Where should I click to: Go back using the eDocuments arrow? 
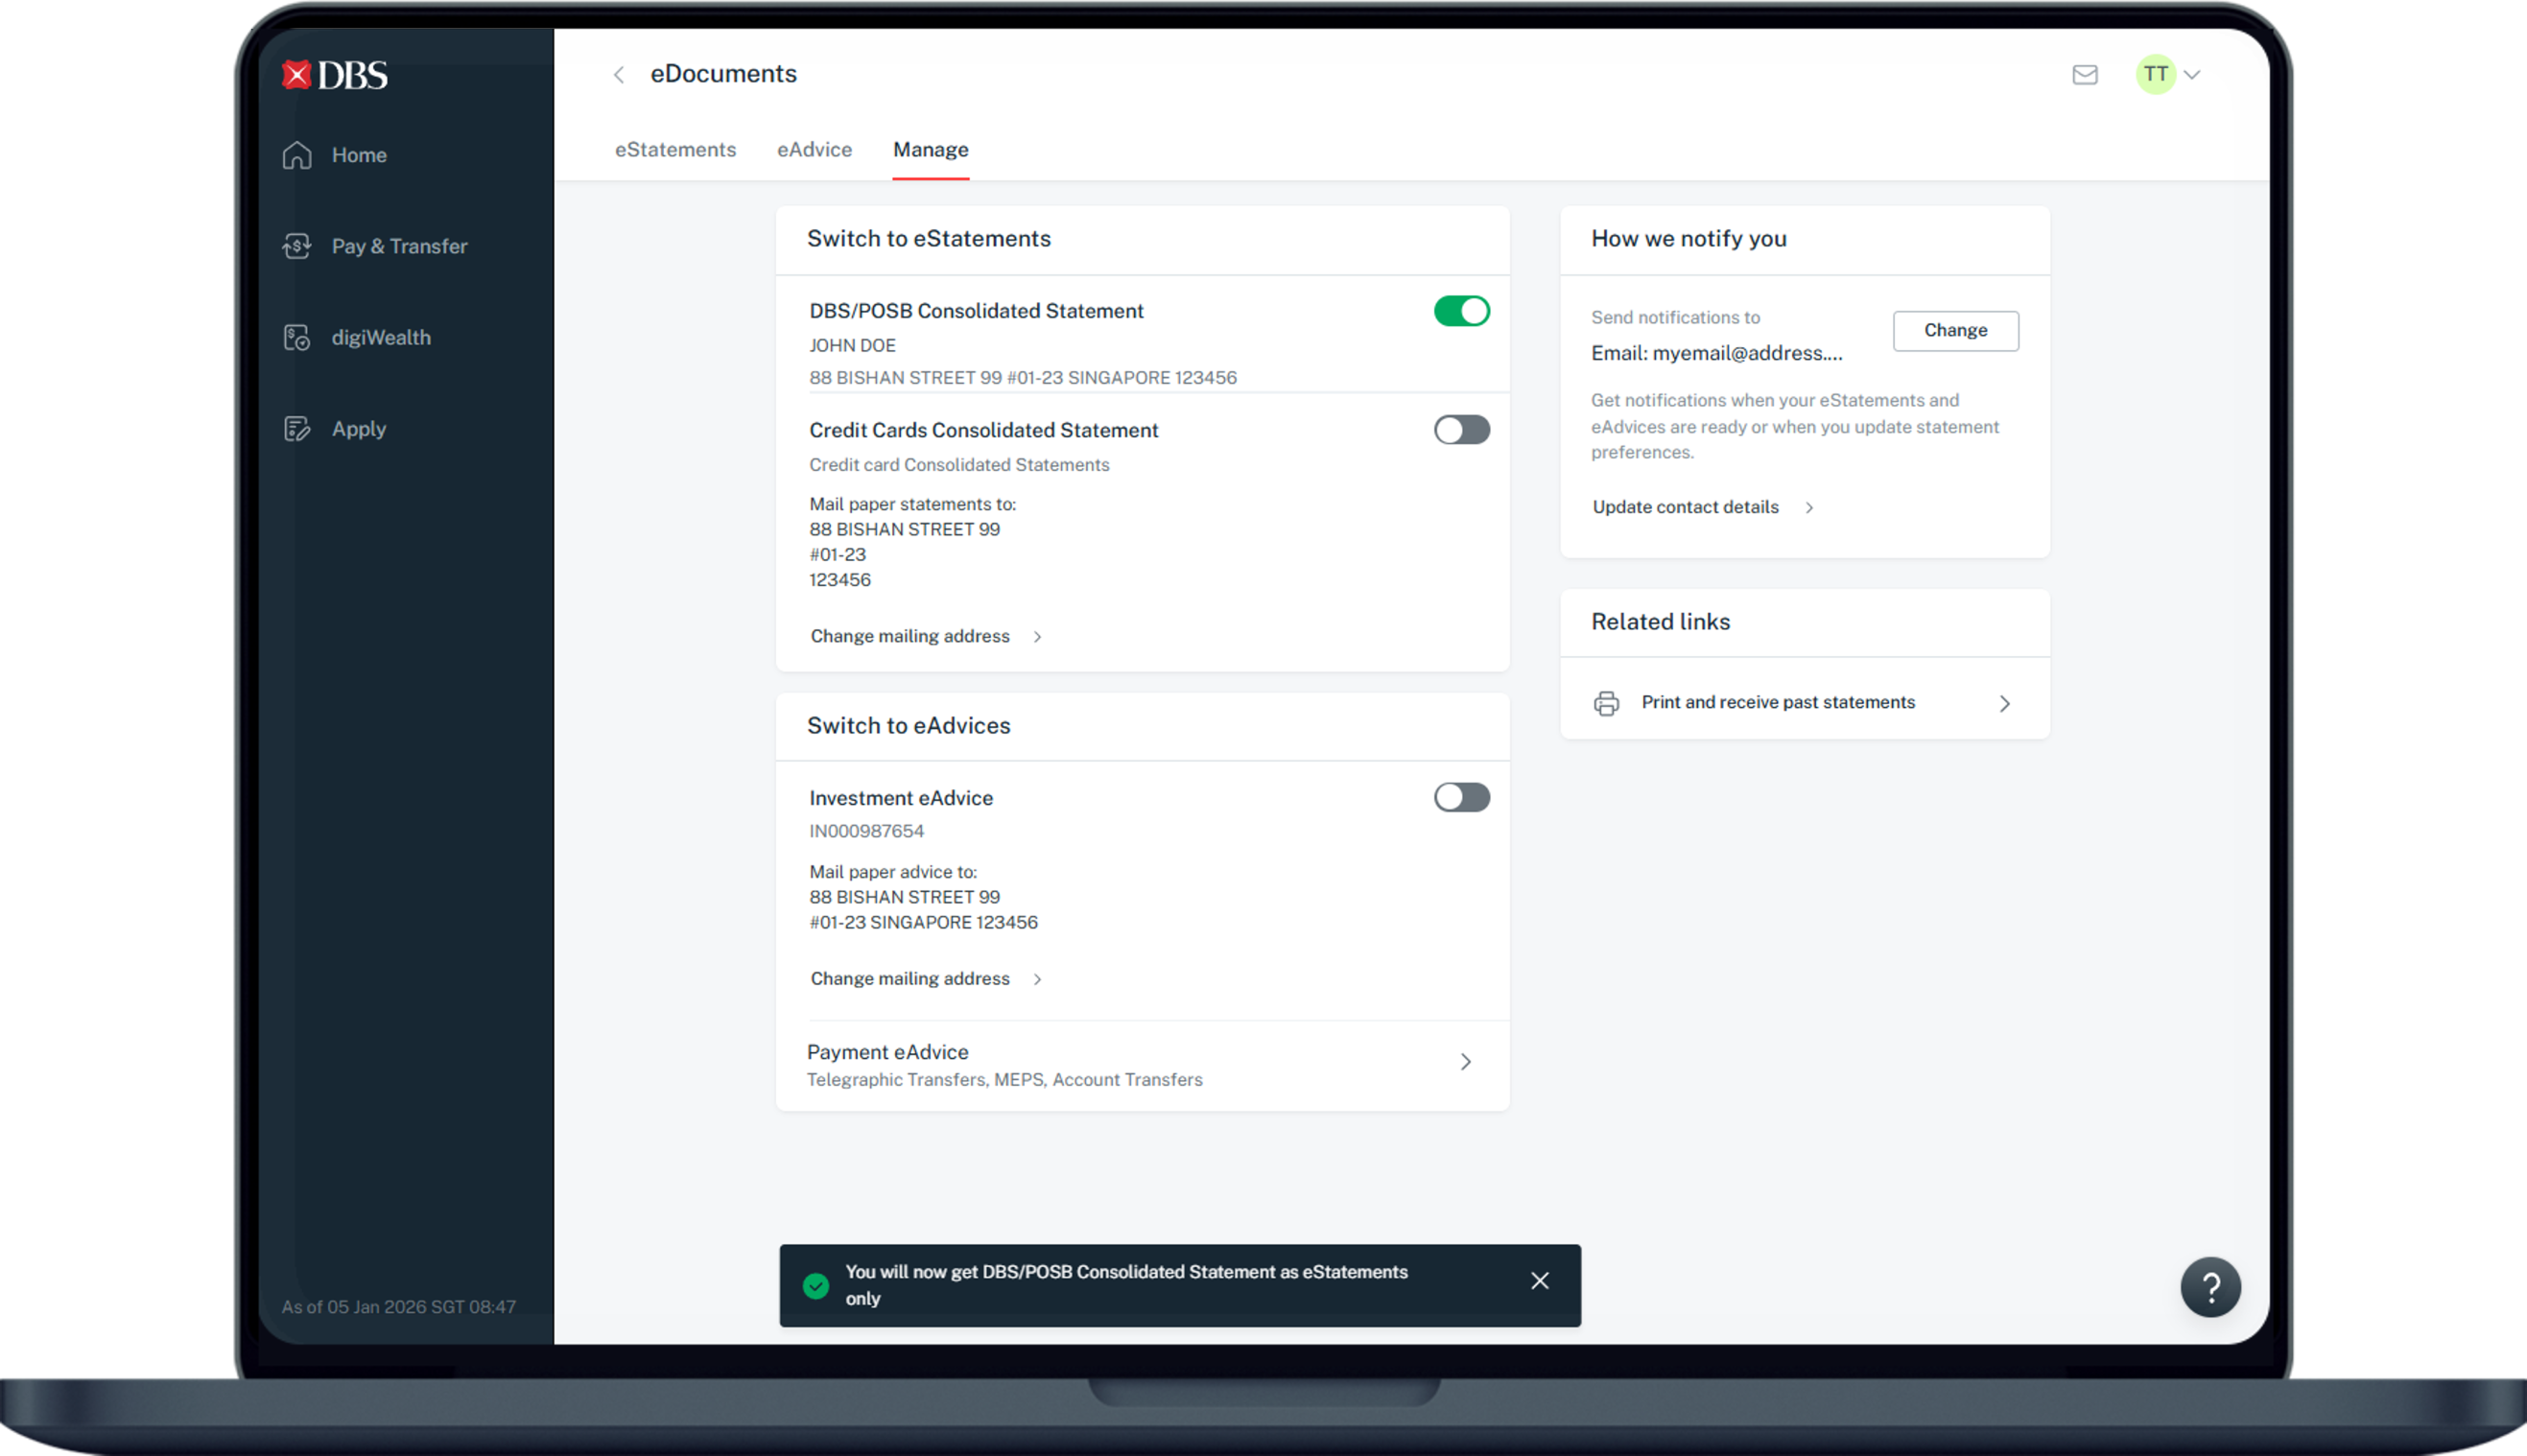click(x=619, y=75)
